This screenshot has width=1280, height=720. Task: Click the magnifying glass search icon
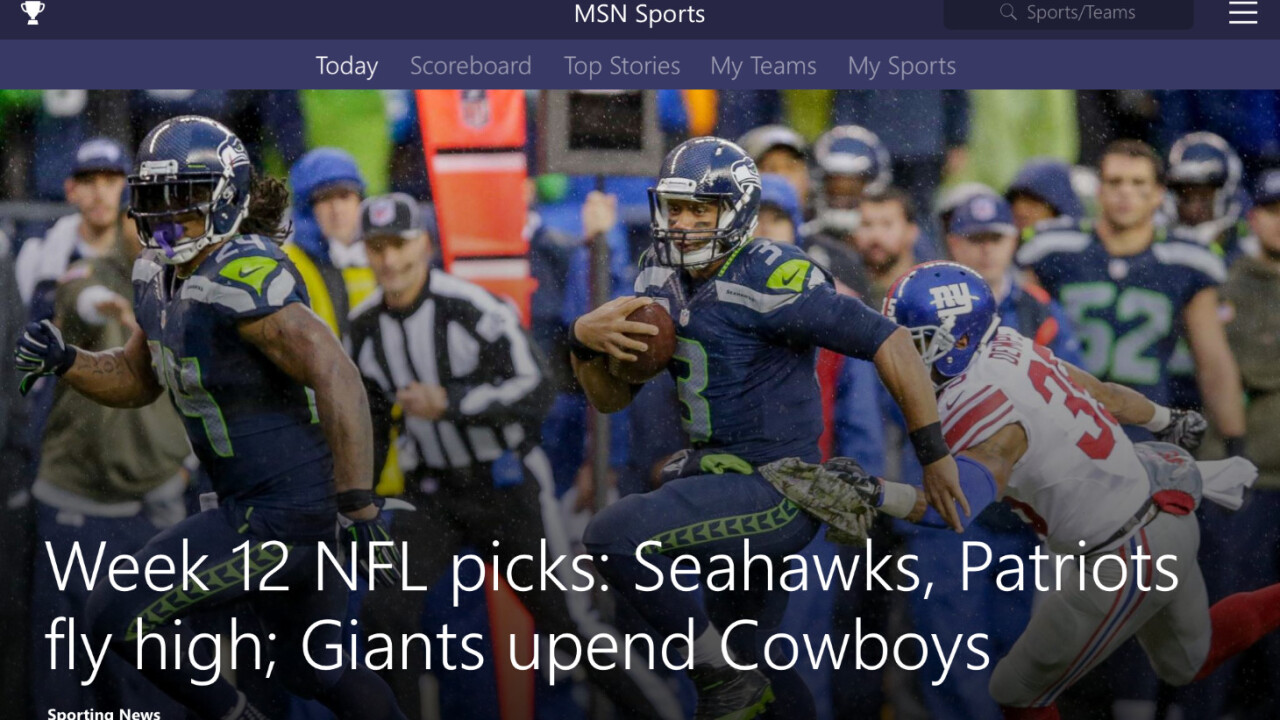click(1008, 13)
